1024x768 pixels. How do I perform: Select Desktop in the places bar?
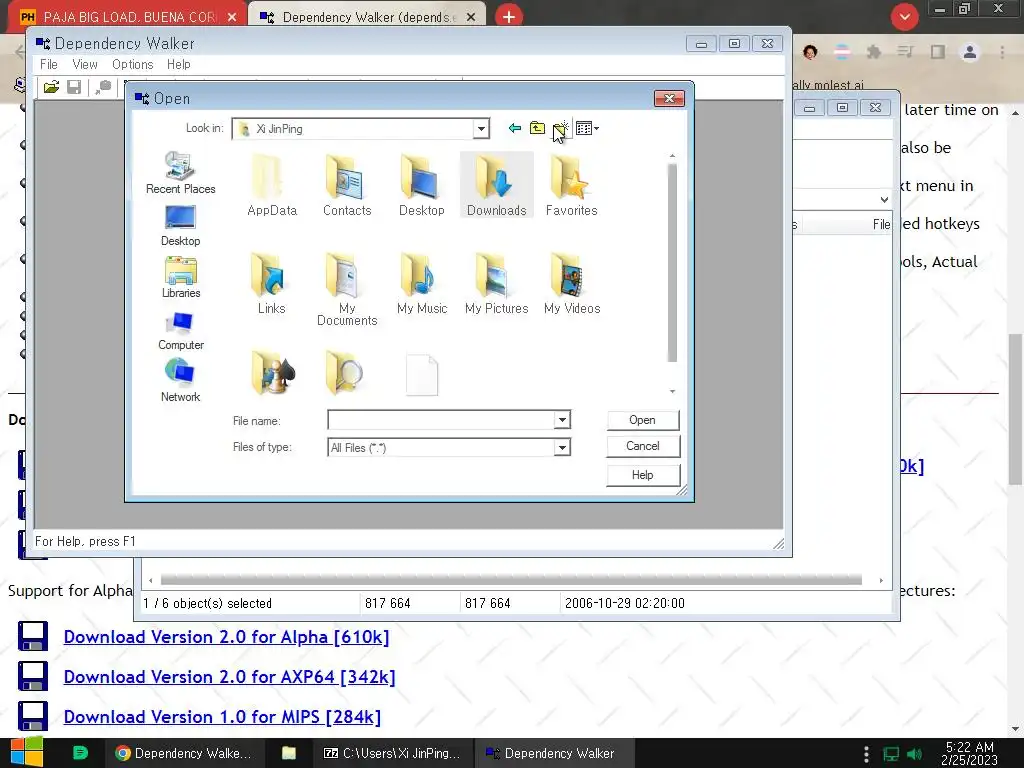pos(180,225)
